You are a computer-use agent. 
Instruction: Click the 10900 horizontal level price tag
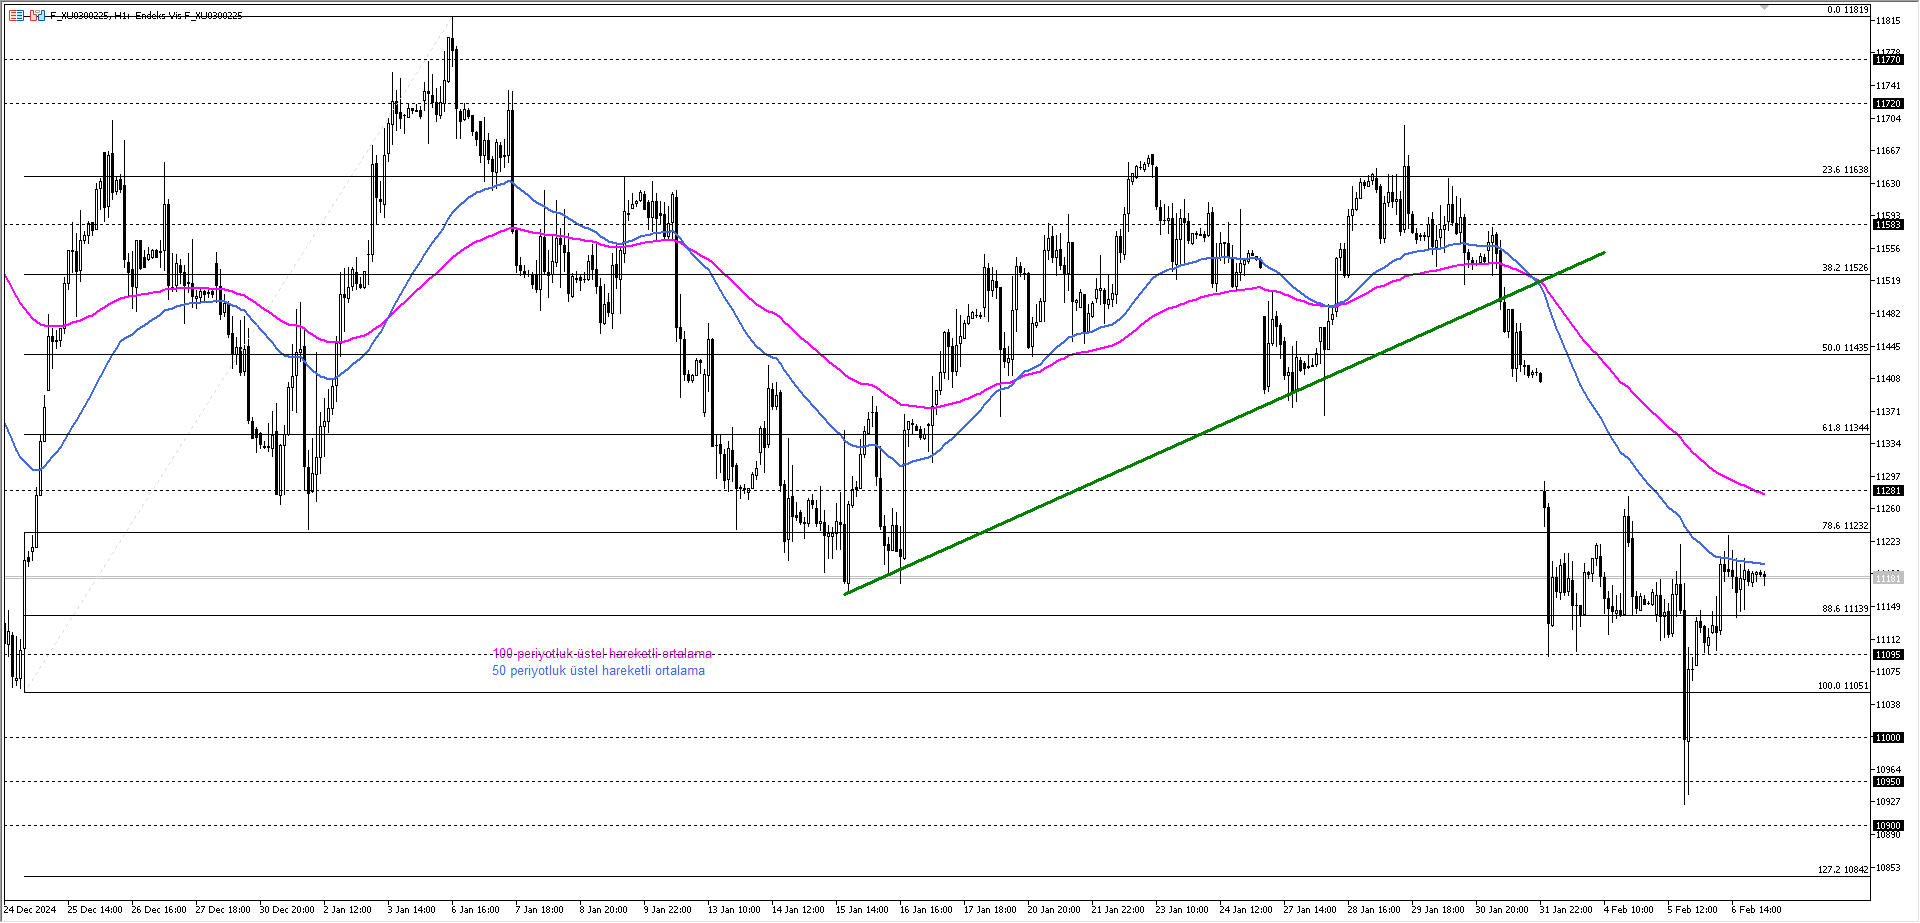(x=1888, y=826)
